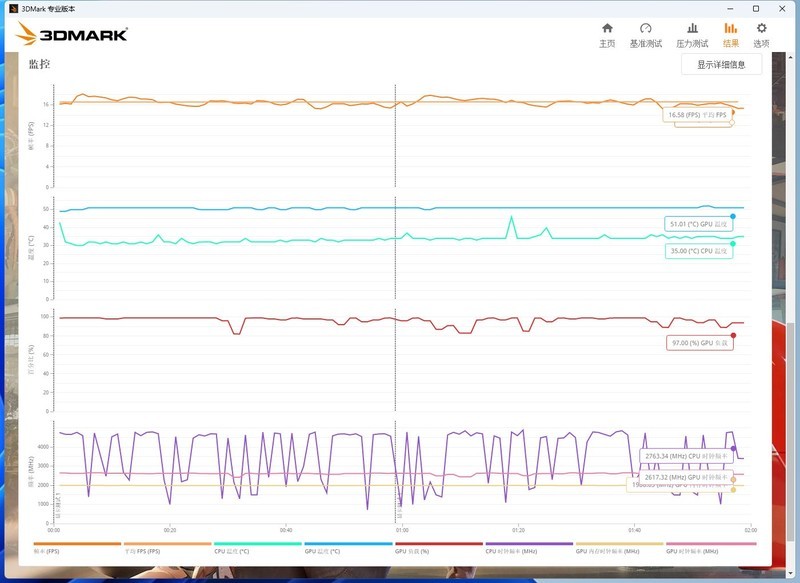Click the 监控 section heading
The image size is (800, 583).
[39, 64]
